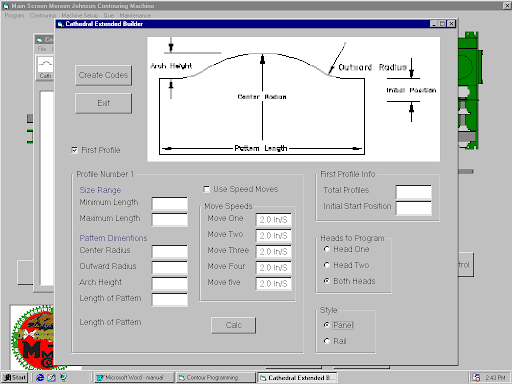Select the Cathedral pattern thumbnail icon
This screenshot has height=384, width=512.
(x=45, y=68)
